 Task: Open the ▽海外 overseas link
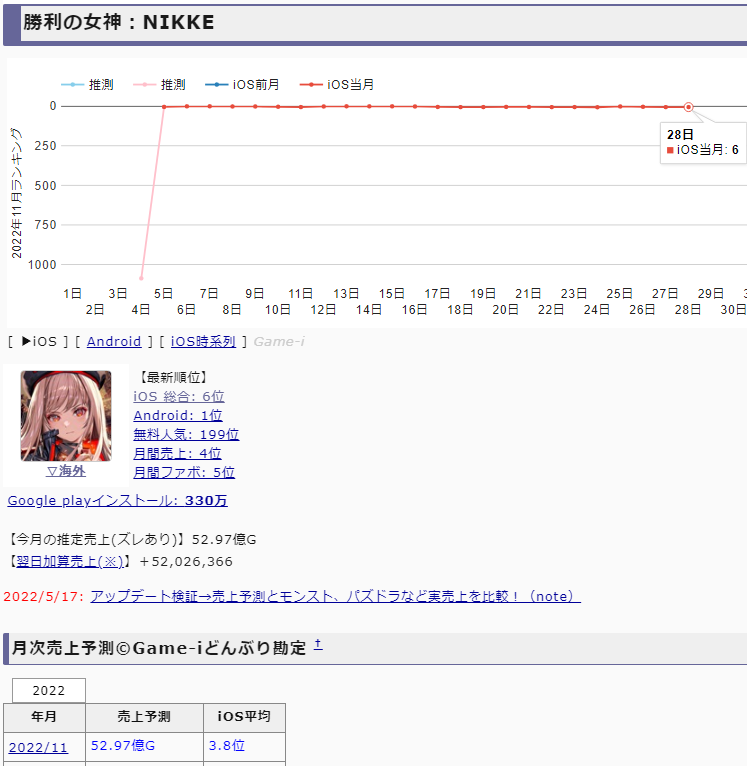tap(66, 471)
